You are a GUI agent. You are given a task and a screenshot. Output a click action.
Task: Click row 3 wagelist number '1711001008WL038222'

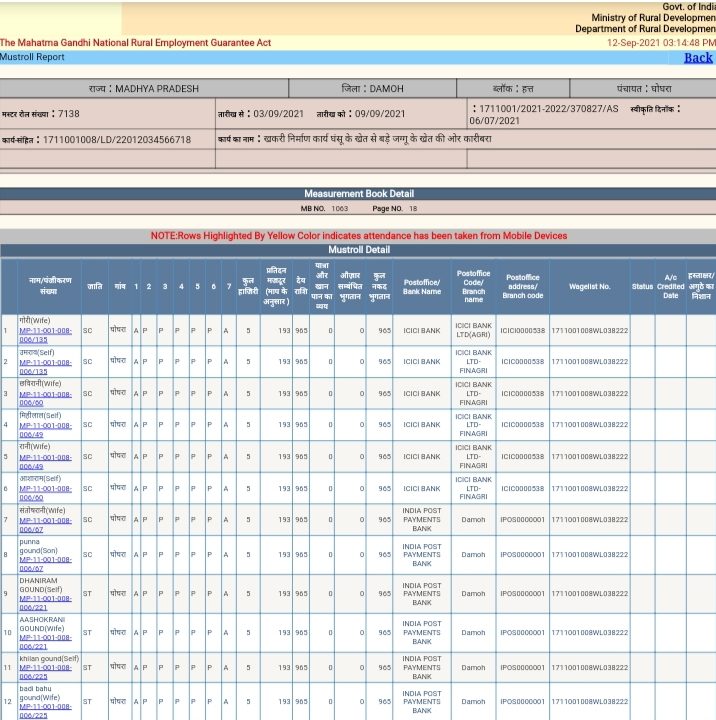(589, 394)
